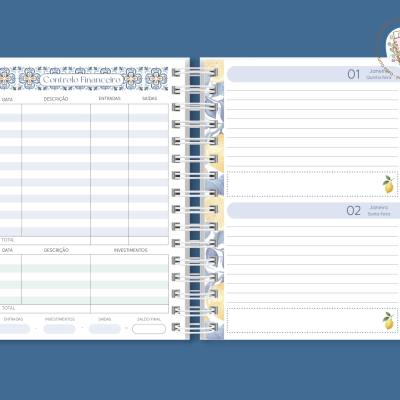Screen dimensions: 400x400
Task: Click the TOTAL label of the Investimentos table
Action: tap(8, 308)
